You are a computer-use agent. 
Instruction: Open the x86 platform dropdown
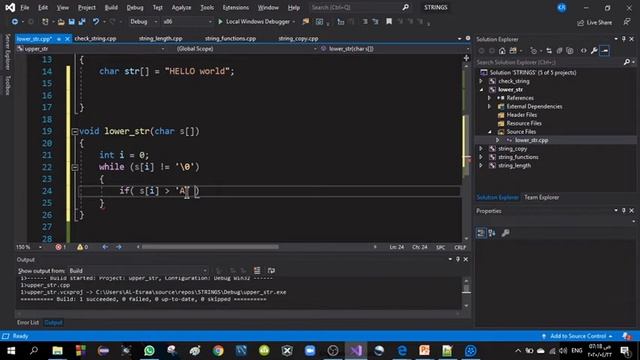(187, 22)
